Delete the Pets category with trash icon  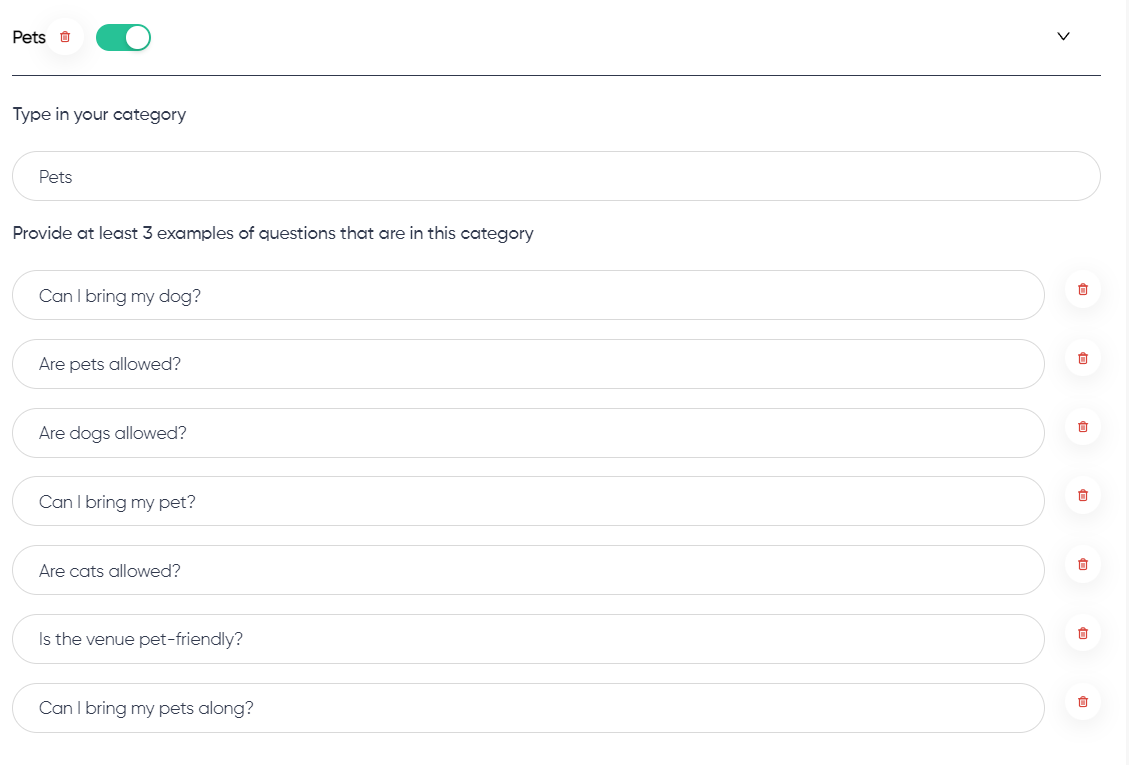tap(65, 37)
